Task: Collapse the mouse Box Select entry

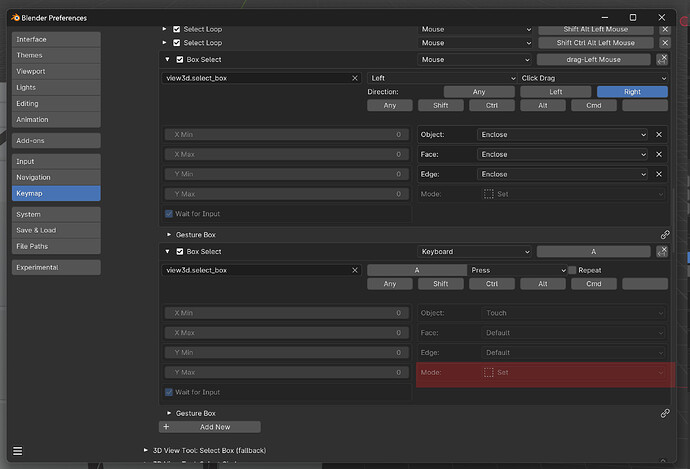Action: pyautogui.click(x=167, y=59)
